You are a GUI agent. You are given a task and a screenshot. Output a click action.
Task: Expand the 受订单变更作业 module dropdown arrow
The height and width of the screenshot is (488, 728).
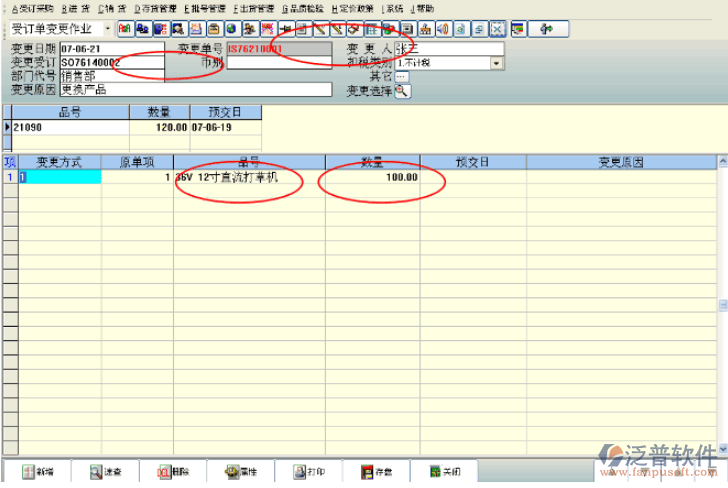(108, 29)
